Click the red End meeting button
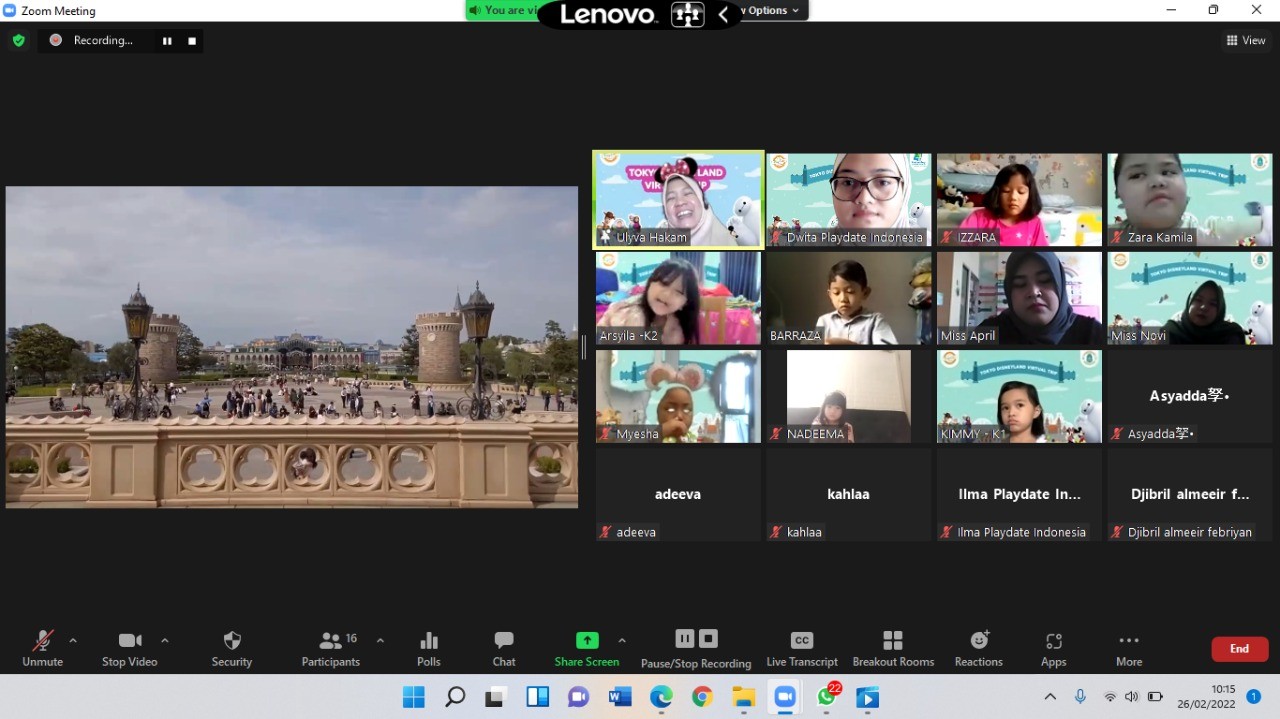Image resolution: width=1280 pixels, height=719 pixels. click(x=1240, y=649)
